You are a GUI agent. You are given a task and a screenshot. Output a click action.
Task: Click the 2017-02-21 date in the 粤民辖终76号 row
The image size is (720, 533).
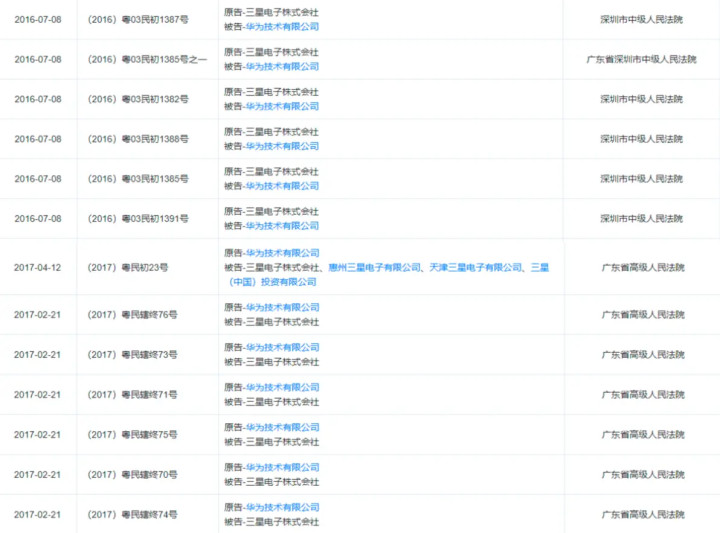[x=37, y=314]
